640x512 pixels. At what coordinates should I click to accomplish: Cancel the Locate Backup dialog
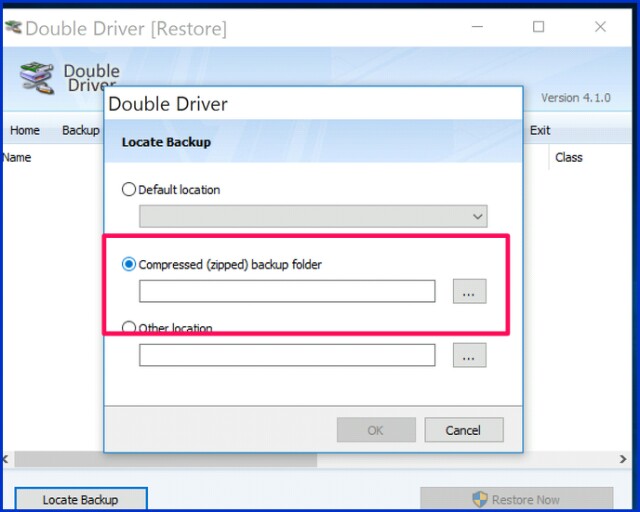(x=464, y=430)
